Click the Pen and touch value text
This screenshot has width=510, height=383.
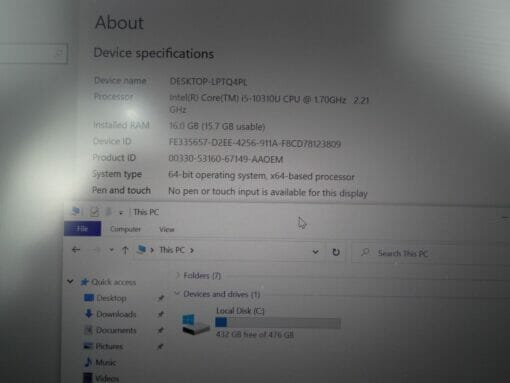coord(268,192)
